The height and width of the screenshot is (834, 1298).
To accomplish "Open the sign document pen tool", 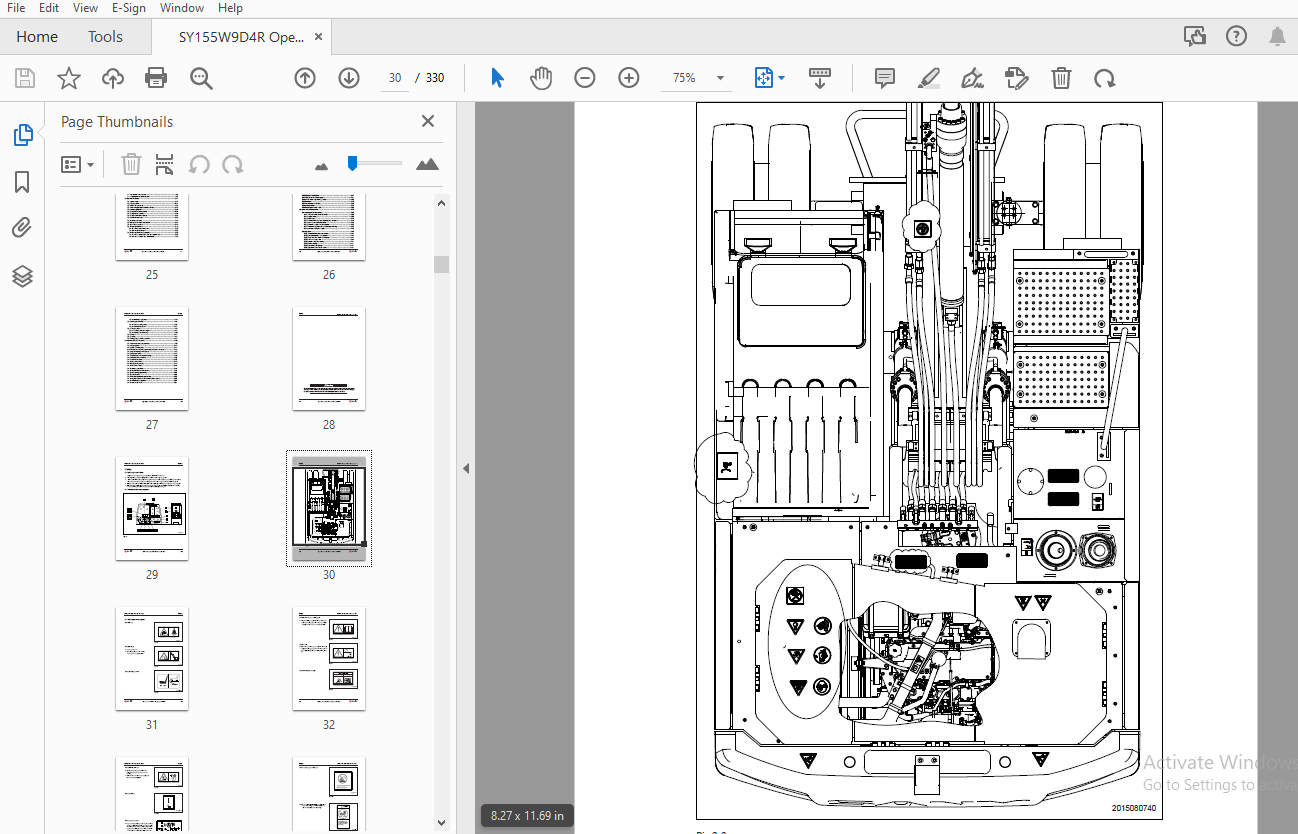I will click(x=972, y=78).
